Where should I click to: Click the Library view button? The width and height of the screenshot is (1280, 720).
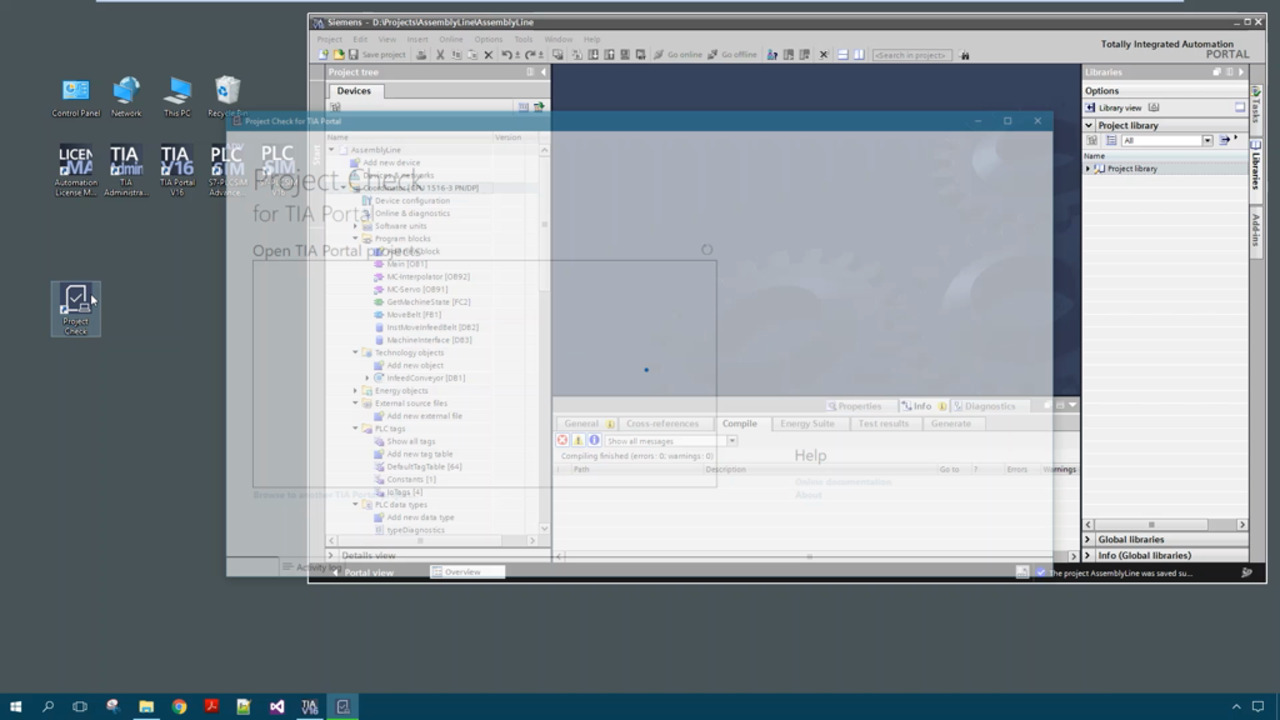click(1119, 108)
